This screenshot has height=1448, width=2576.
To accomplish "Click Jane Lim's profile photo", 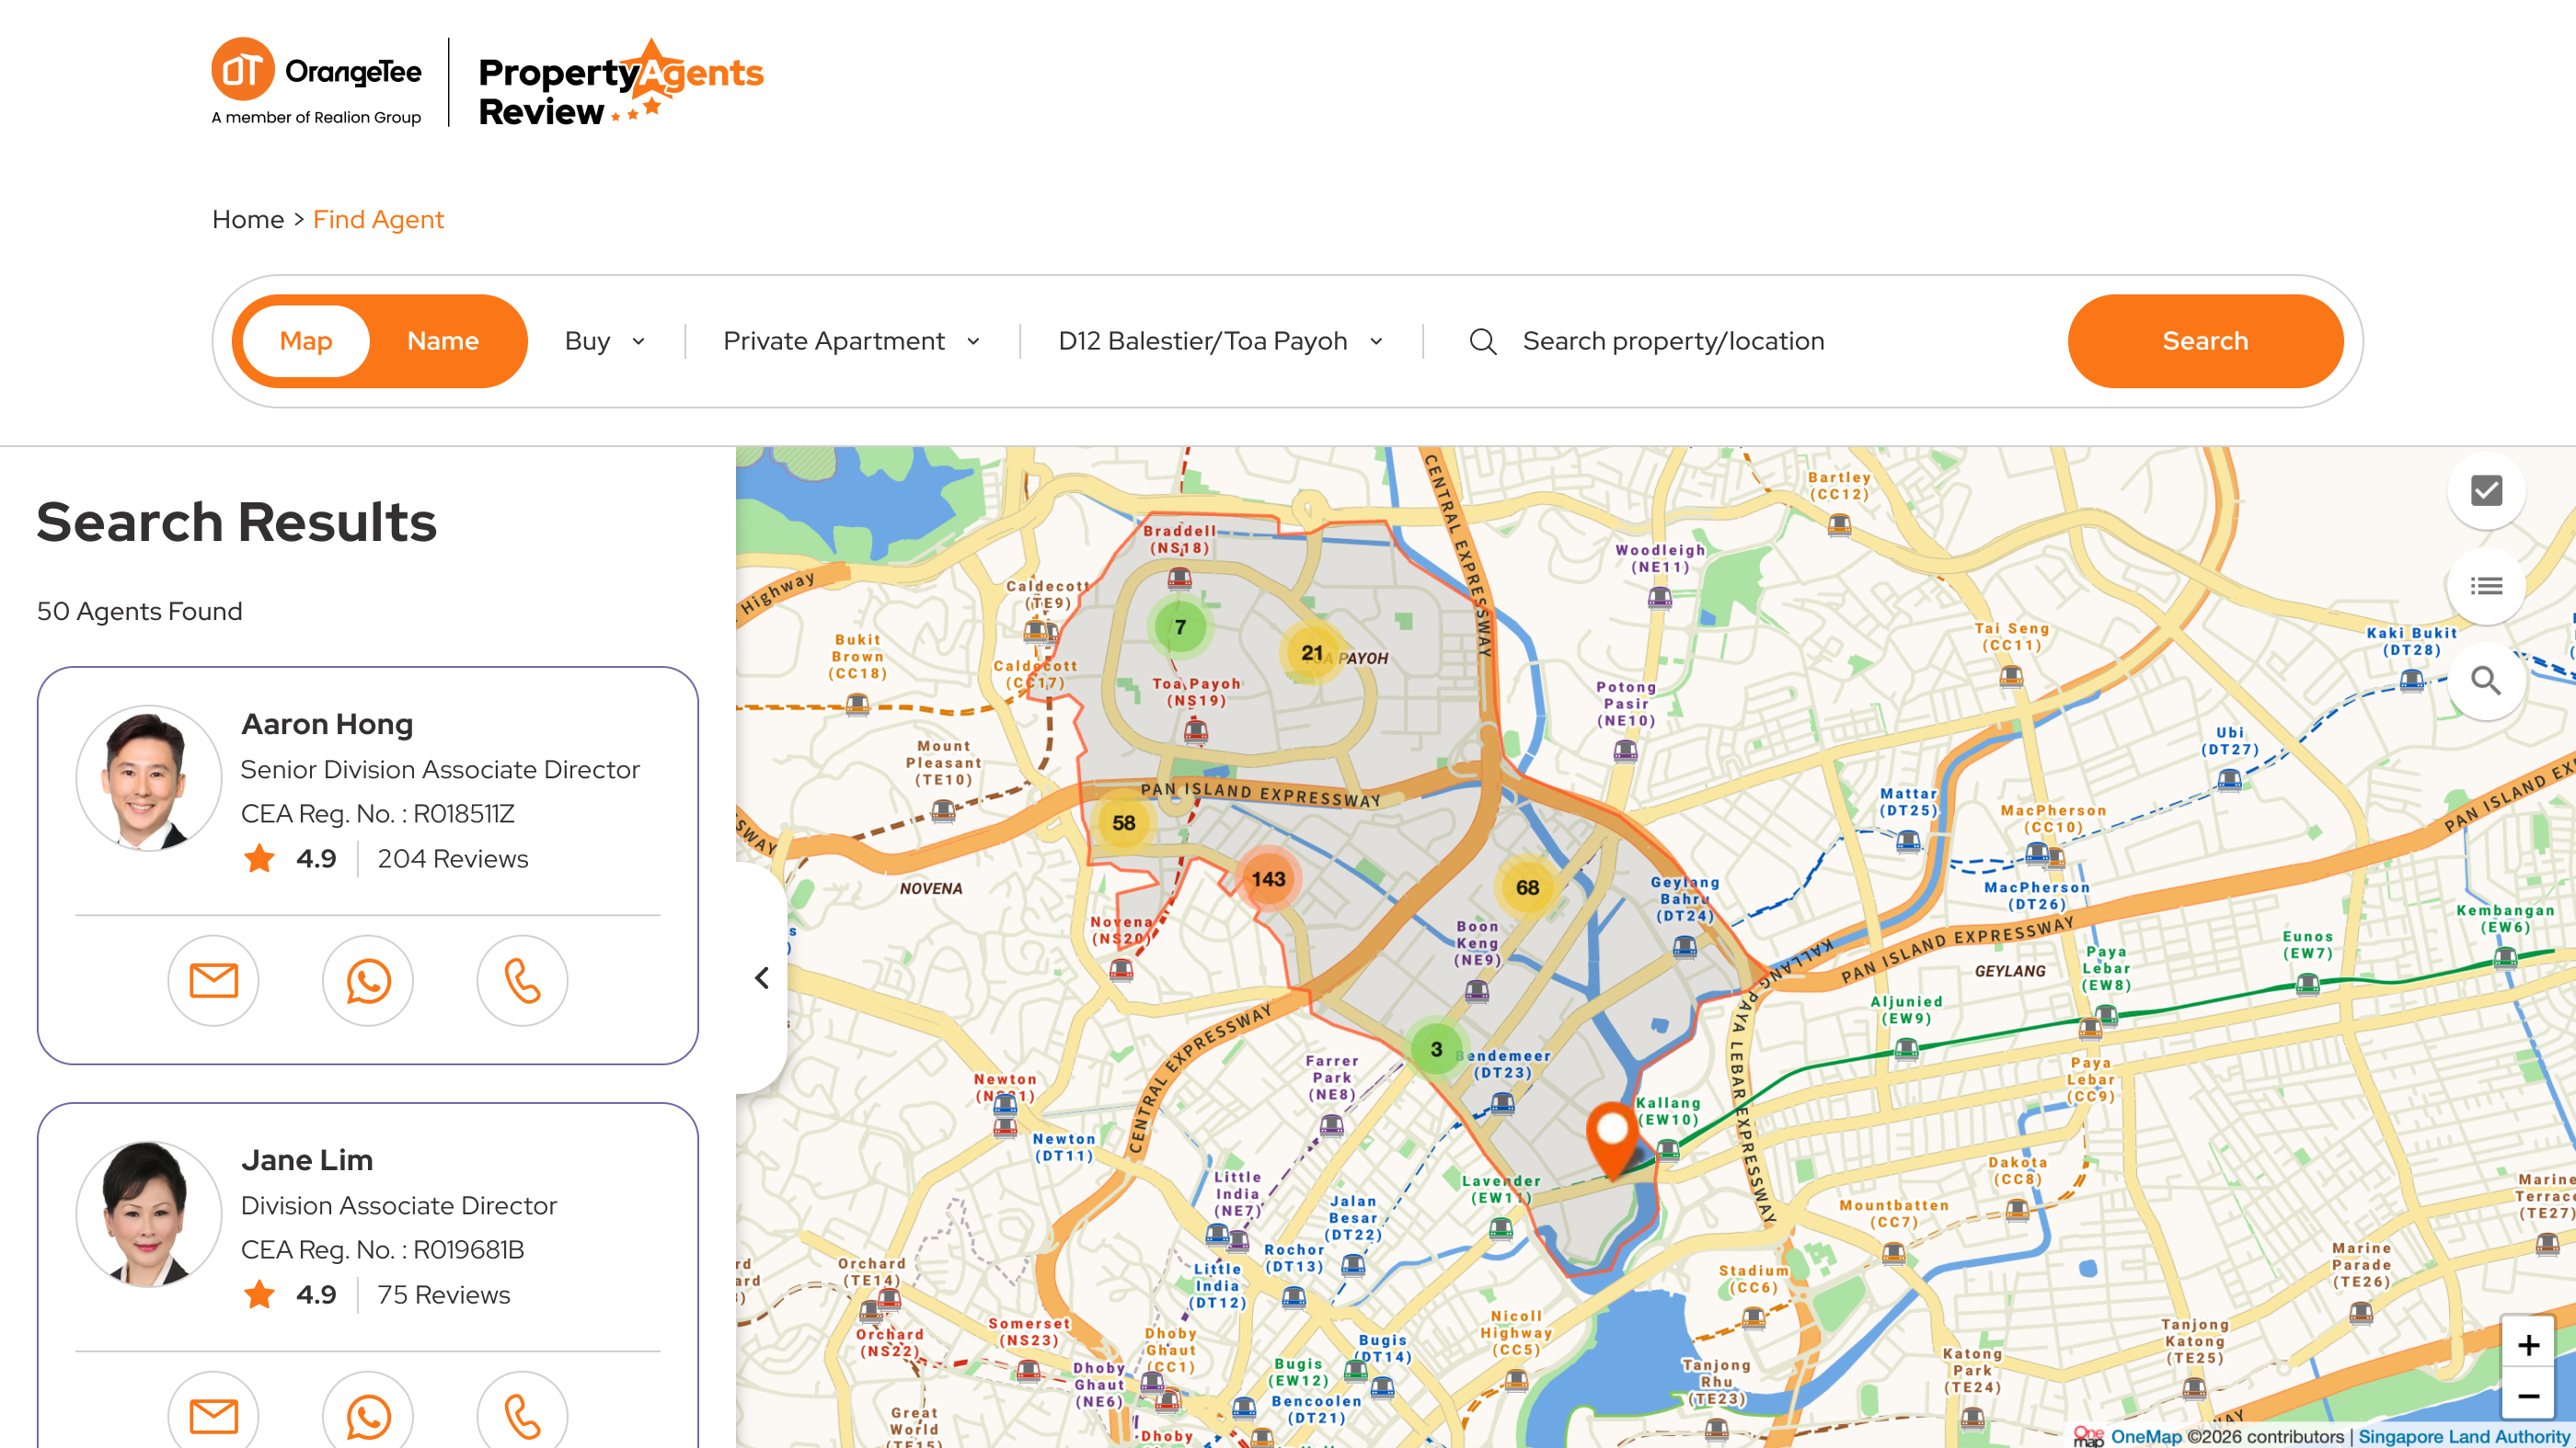I will pos(149,1214).
